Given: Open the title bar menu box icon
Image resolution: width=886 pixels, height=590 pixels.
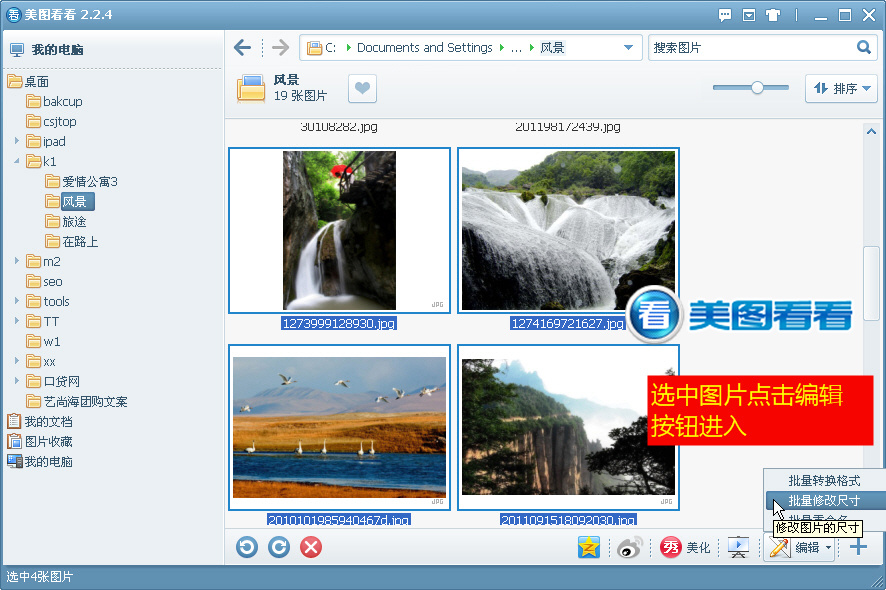Looking at the screenshot, I should pyautogui.click(x=749, y=15).
